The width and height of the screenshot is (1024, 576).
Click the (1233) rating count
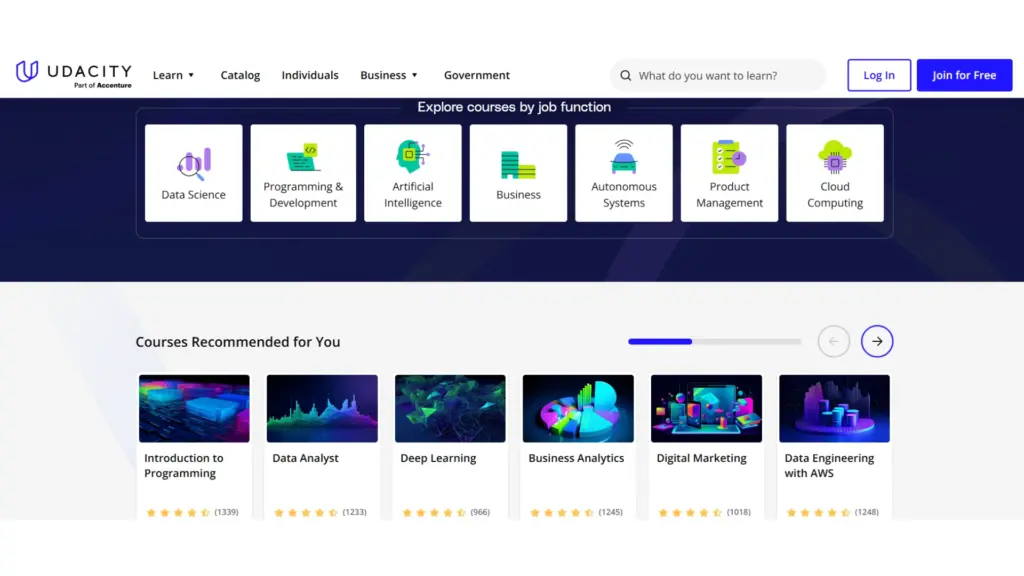tap(354, 512)
